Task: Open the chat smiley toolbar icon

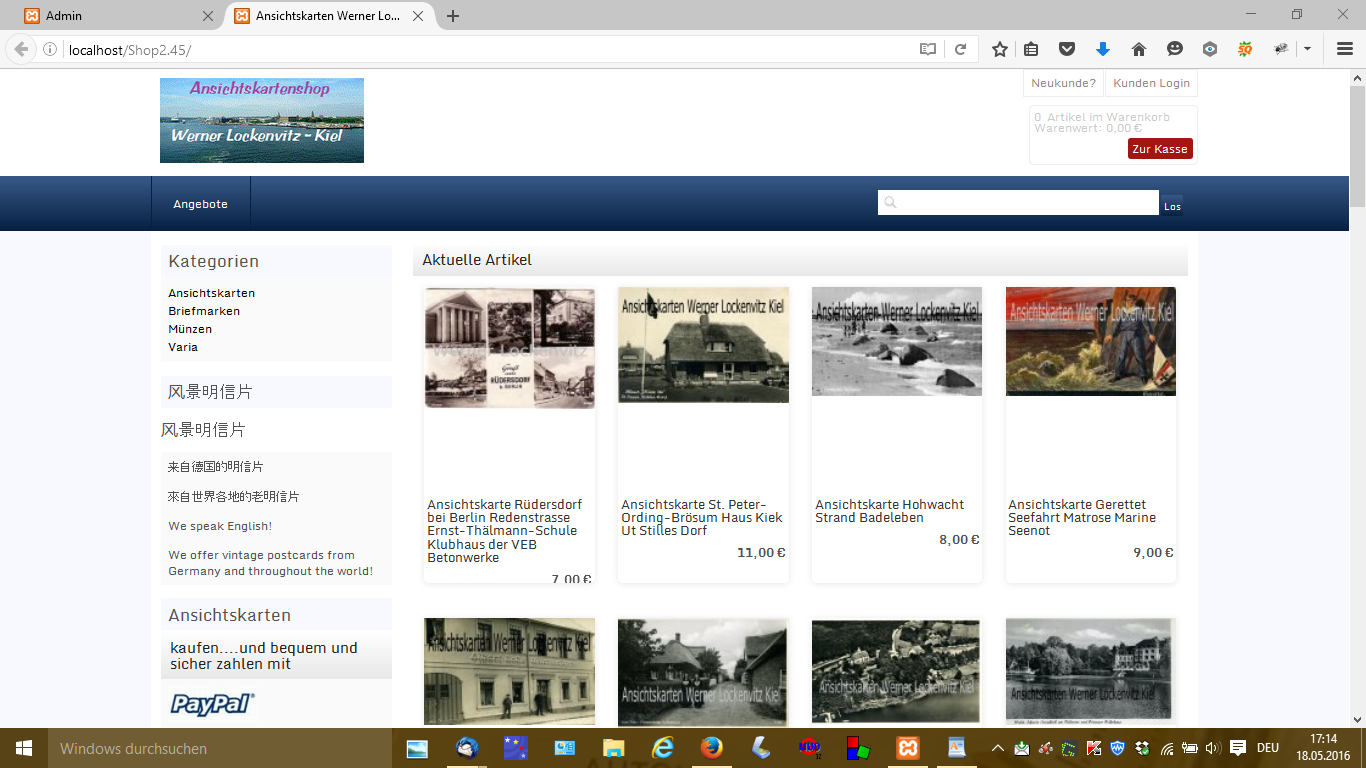Action: (x=1175, y=49)
